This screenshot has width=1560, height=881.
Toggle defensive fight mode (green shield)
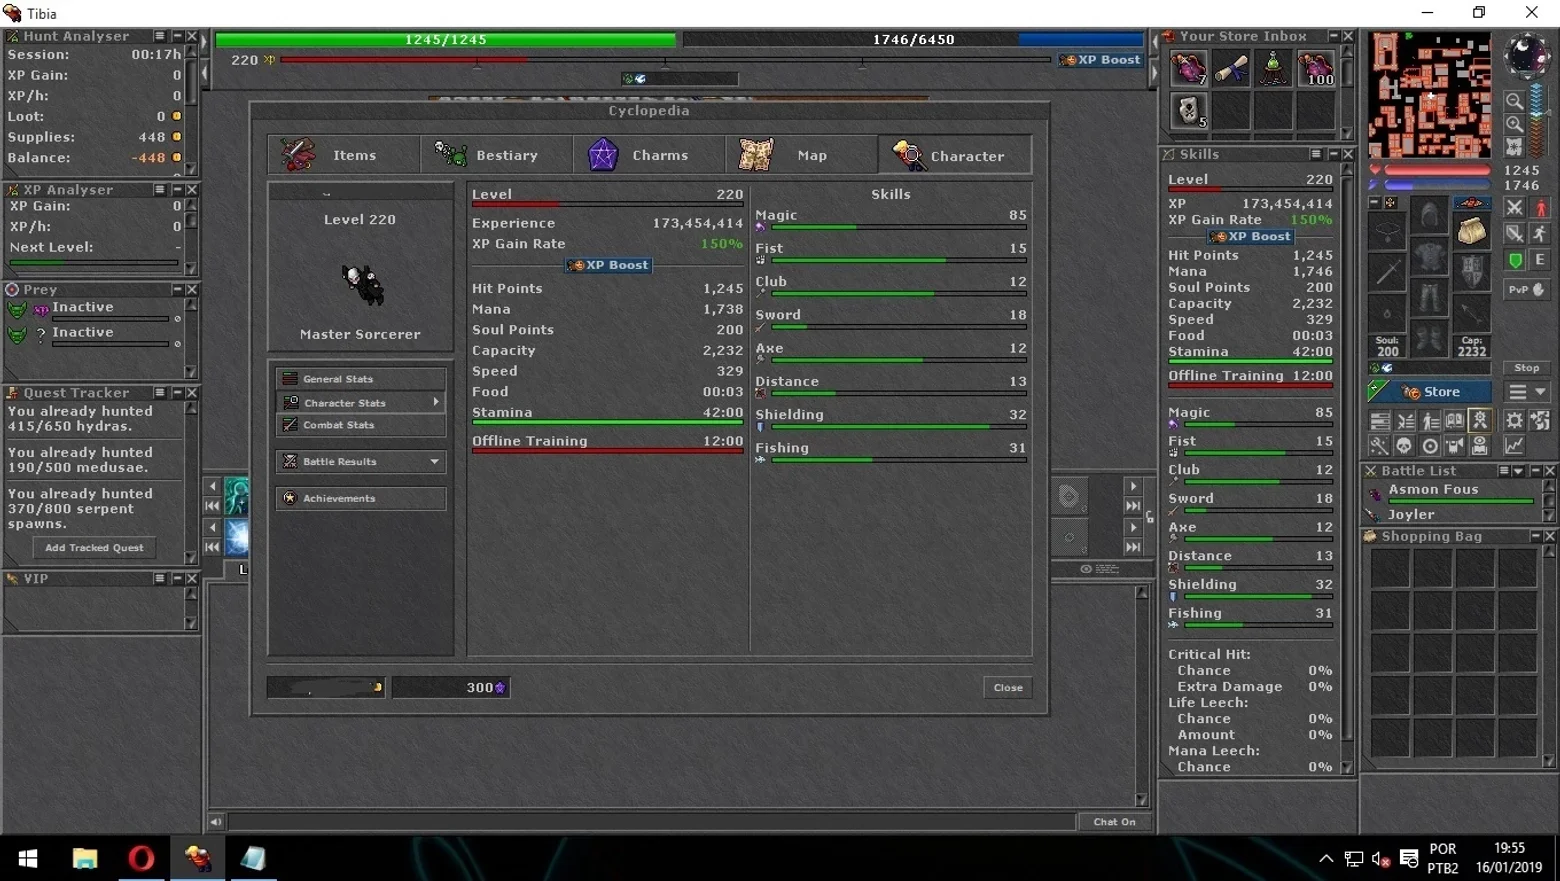point(1515,260)
